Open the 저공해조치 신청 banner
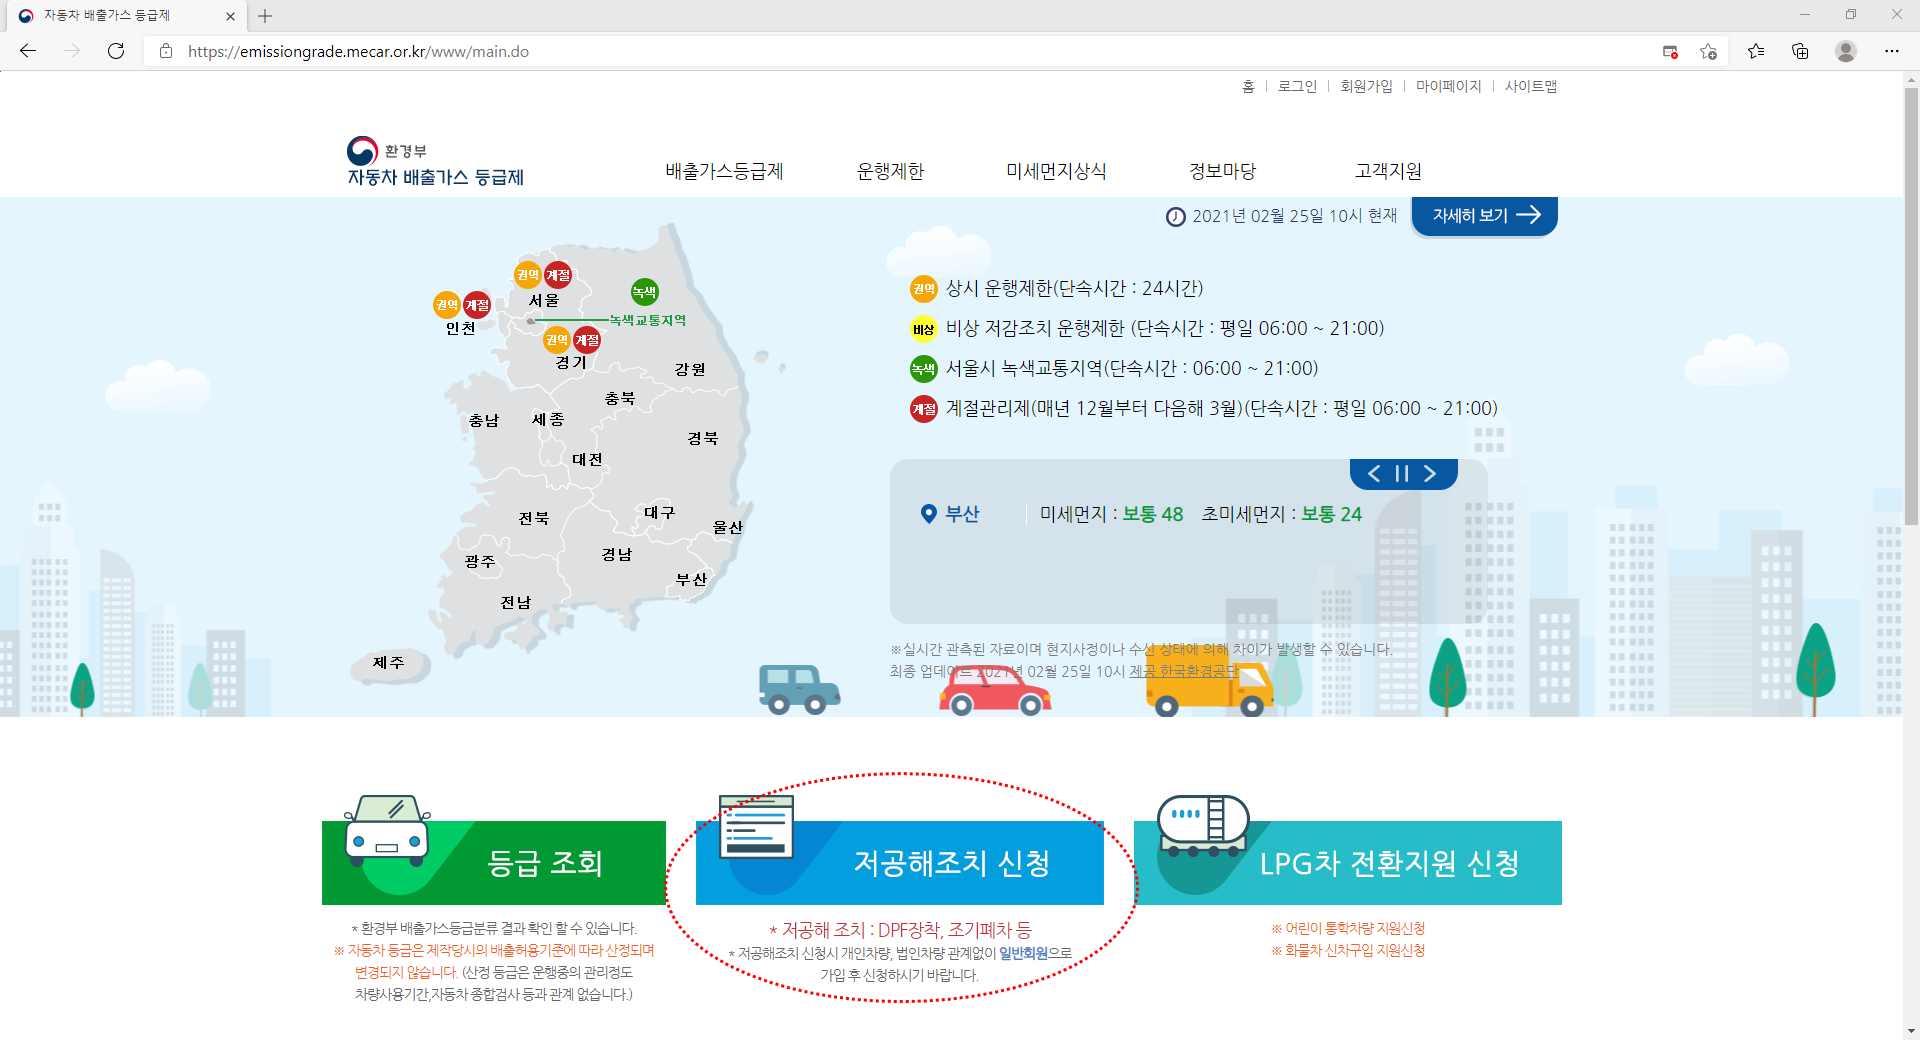1920x1040 pixels. point(900,862)
